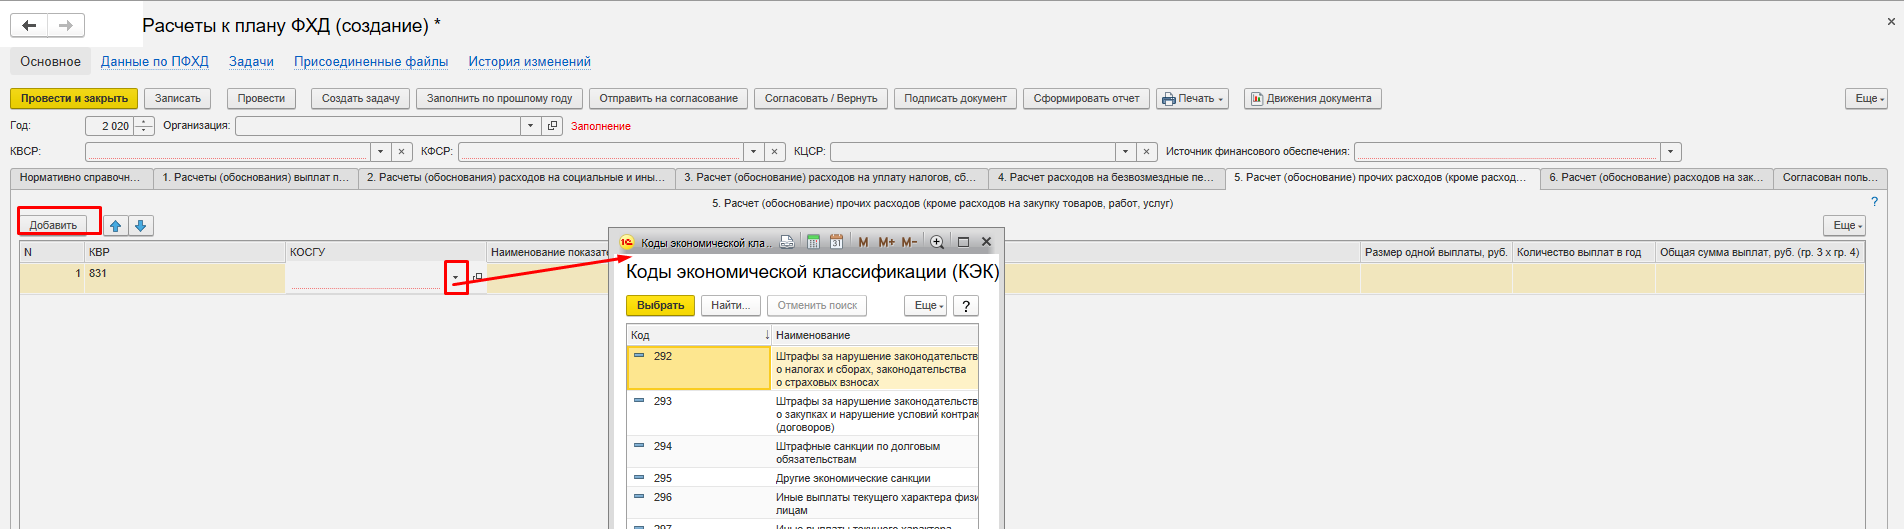
Task: Expand the Организация dropdown
Action: (531, 126)
